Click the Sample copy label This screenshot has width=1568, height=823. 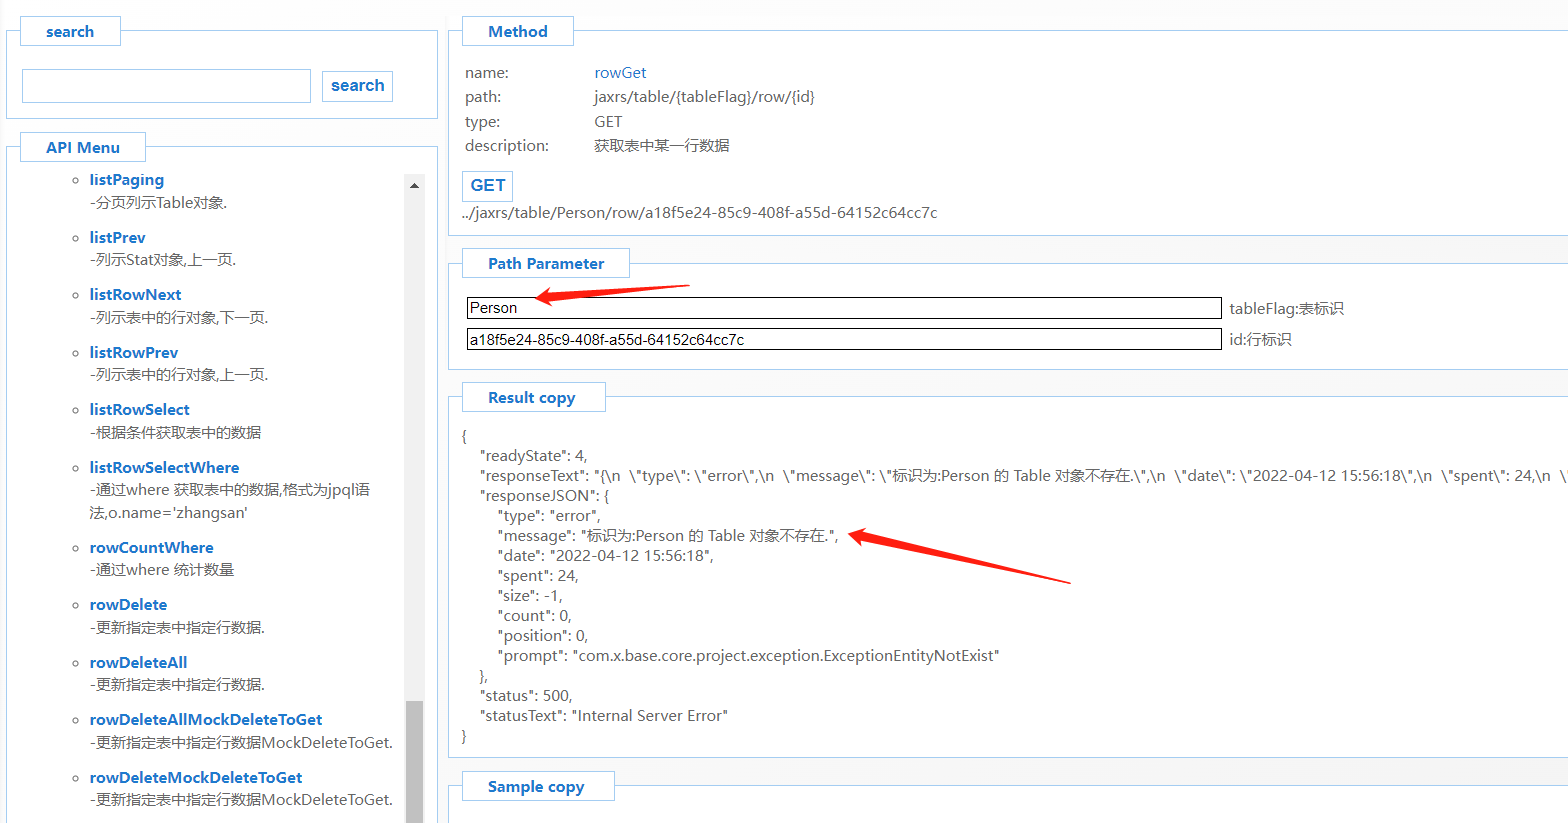(x=535, y=787)
